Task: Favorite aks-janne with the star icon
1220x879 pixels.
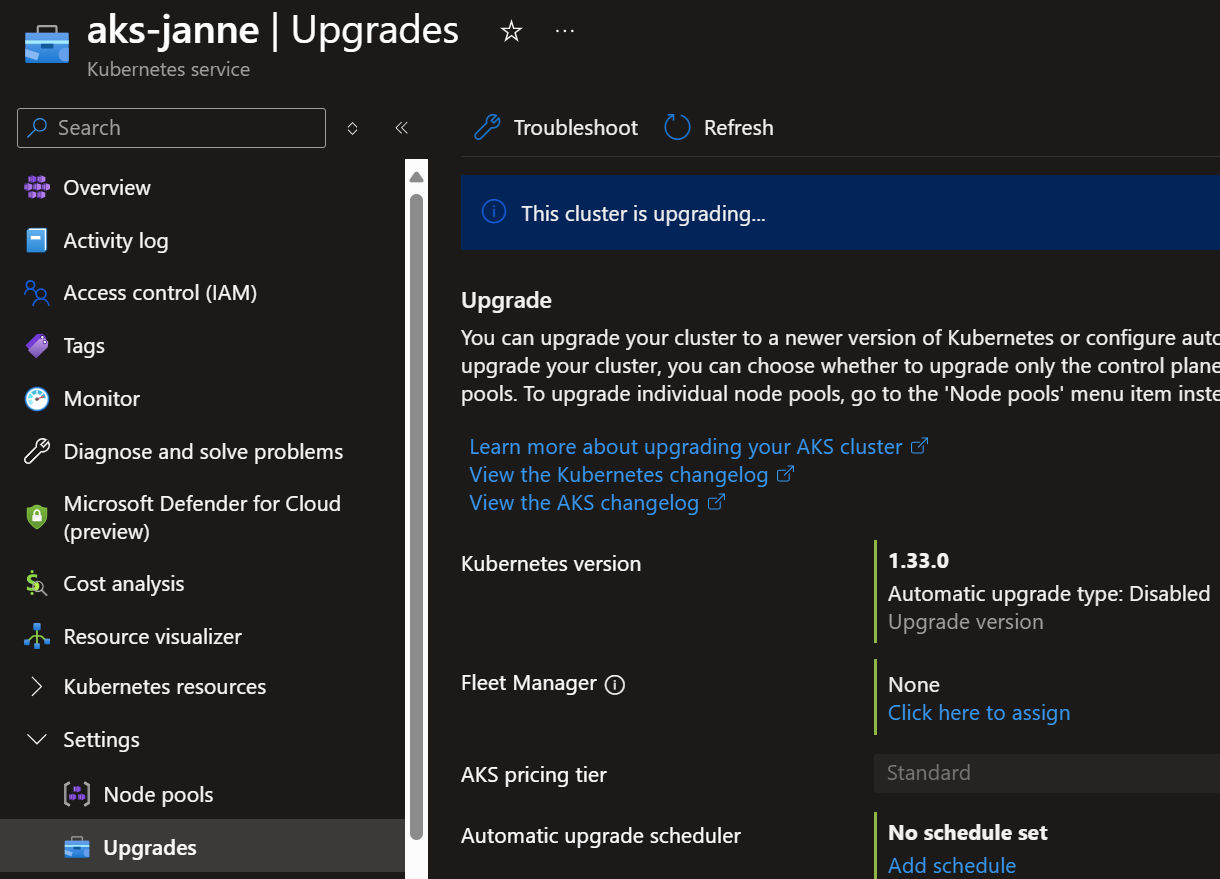Action: pos(511,32)
